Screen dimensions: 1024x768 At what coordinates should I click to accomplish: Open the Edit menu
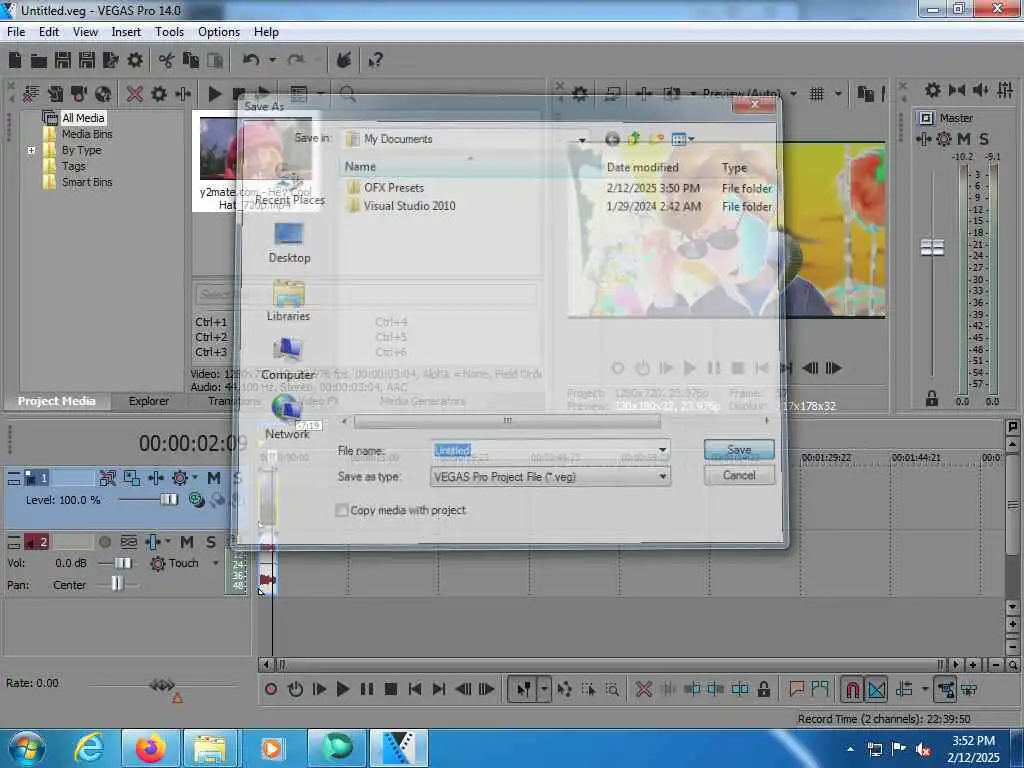tap(49, 32)
